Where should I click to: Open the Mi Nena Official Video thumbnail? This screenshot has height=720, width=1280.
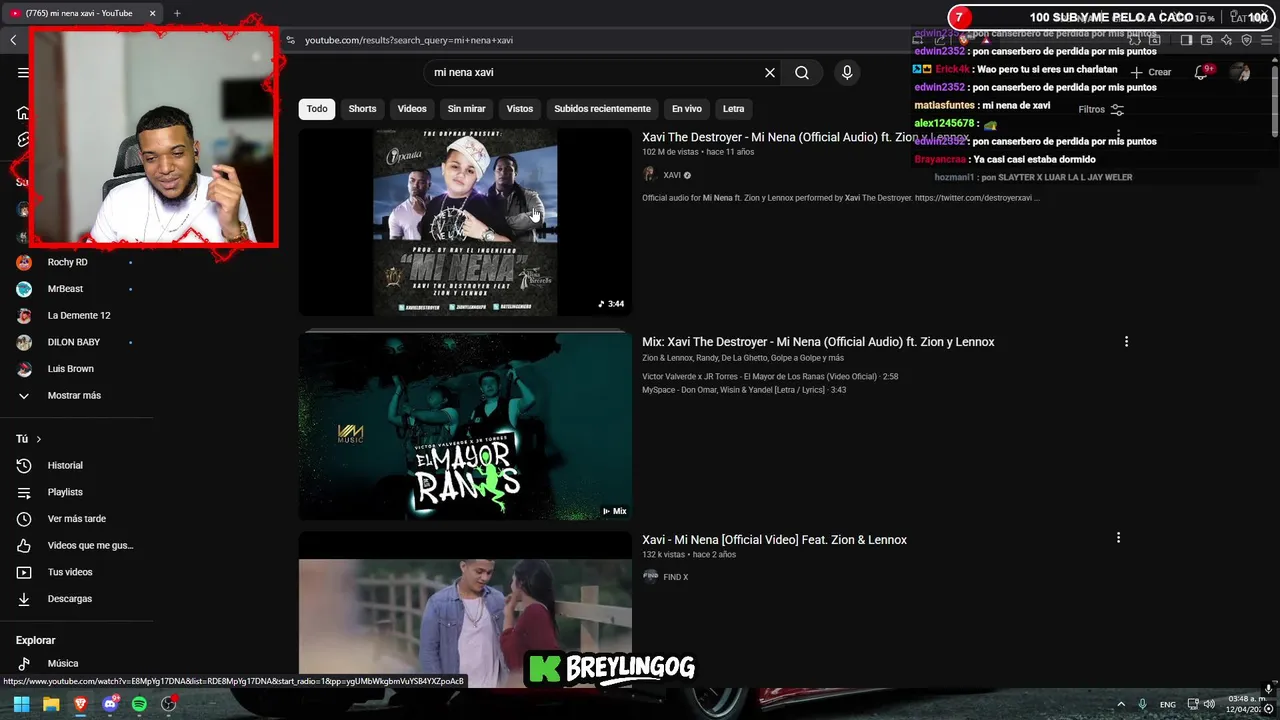point(465,610)
